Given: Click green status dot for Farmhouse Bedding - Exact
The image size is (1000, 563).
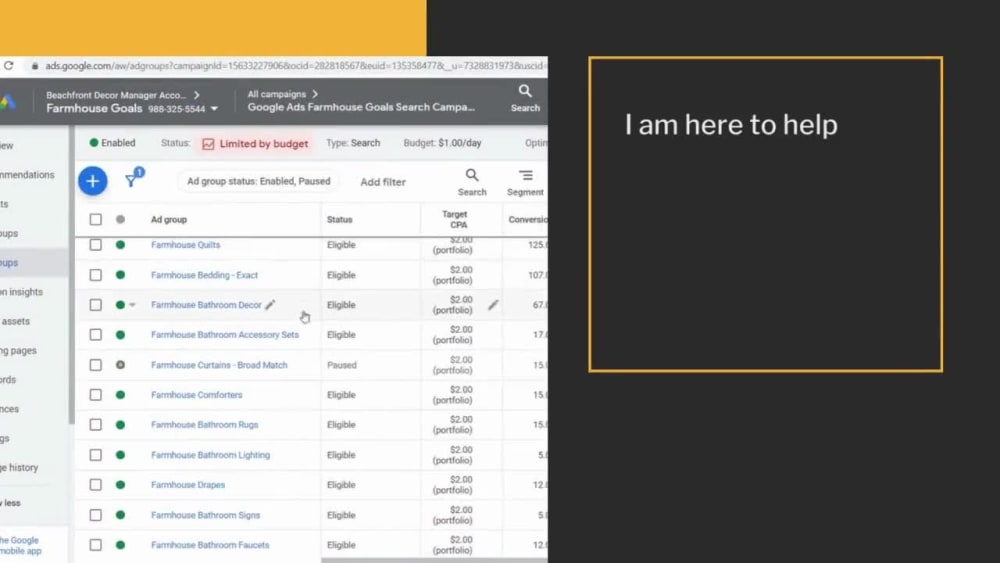Looking at the screenshot, I should point(120,275).
